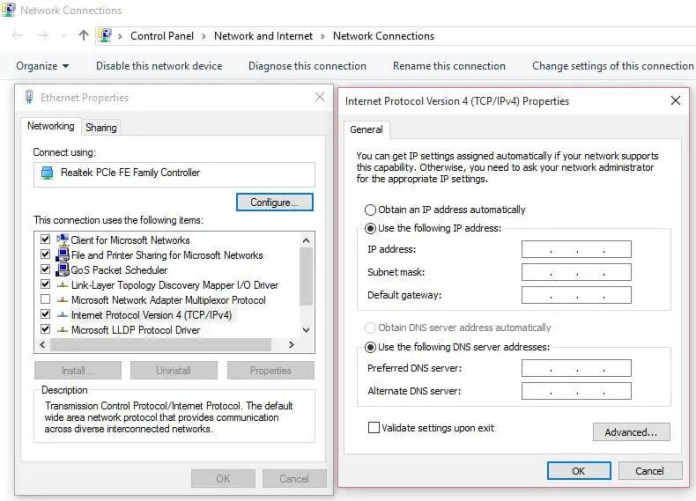Click items list scroll right arrow
The image size is (696, 501).
(x=291, y=344)
